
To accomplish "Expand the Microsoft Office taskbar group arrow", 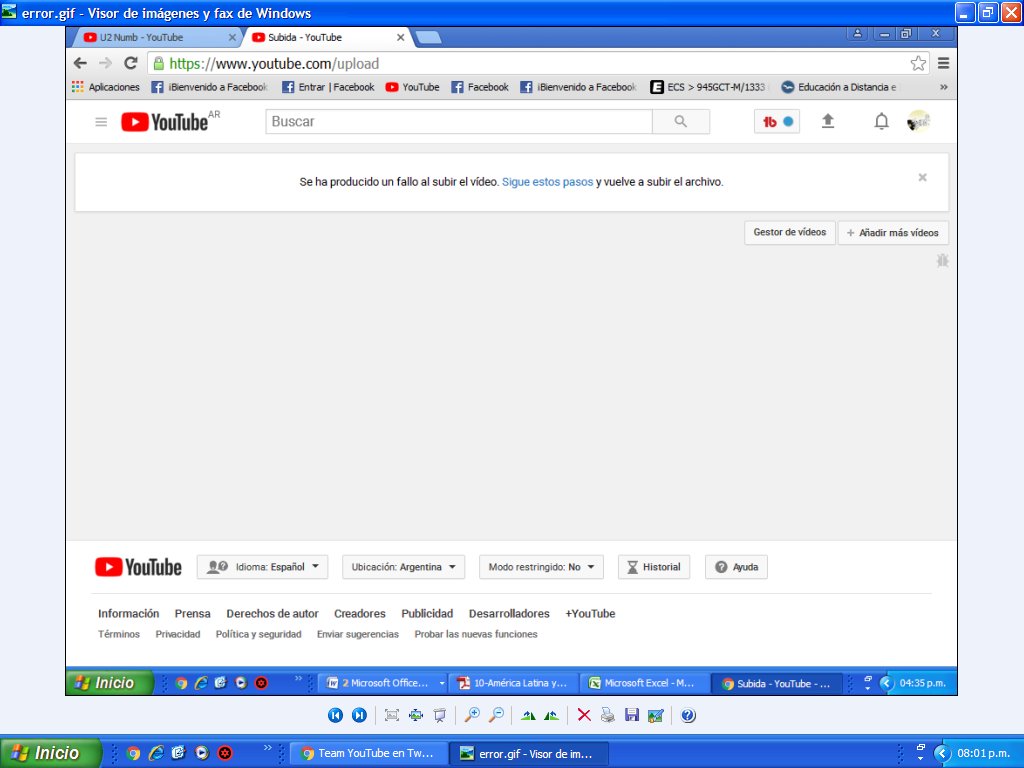I will [x=442, y=683].
